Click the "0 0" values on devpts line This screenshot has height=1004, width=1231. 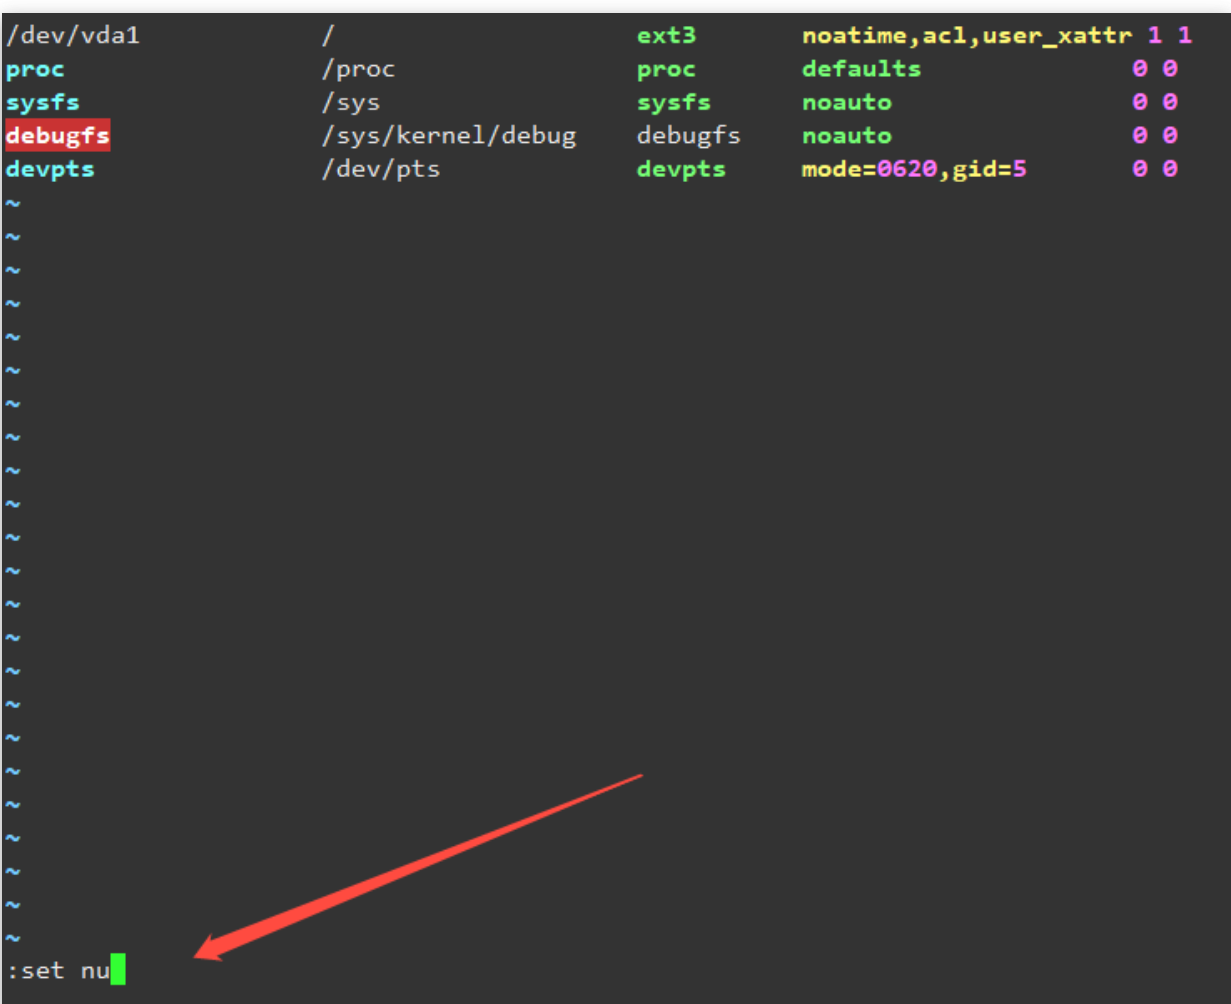(x=1154, y=169)
